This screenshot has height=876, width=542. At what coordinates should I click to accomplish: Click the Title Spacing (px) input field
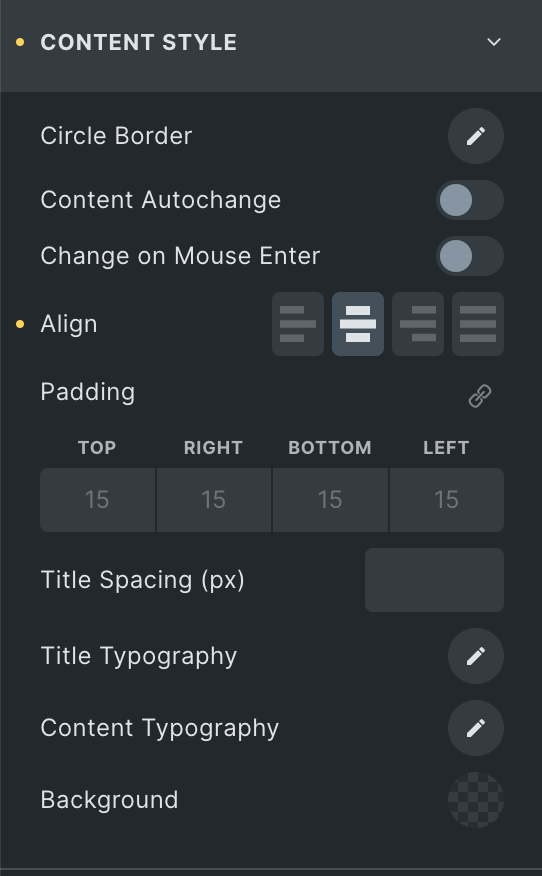pyautogui.click(x=434, y=580)
